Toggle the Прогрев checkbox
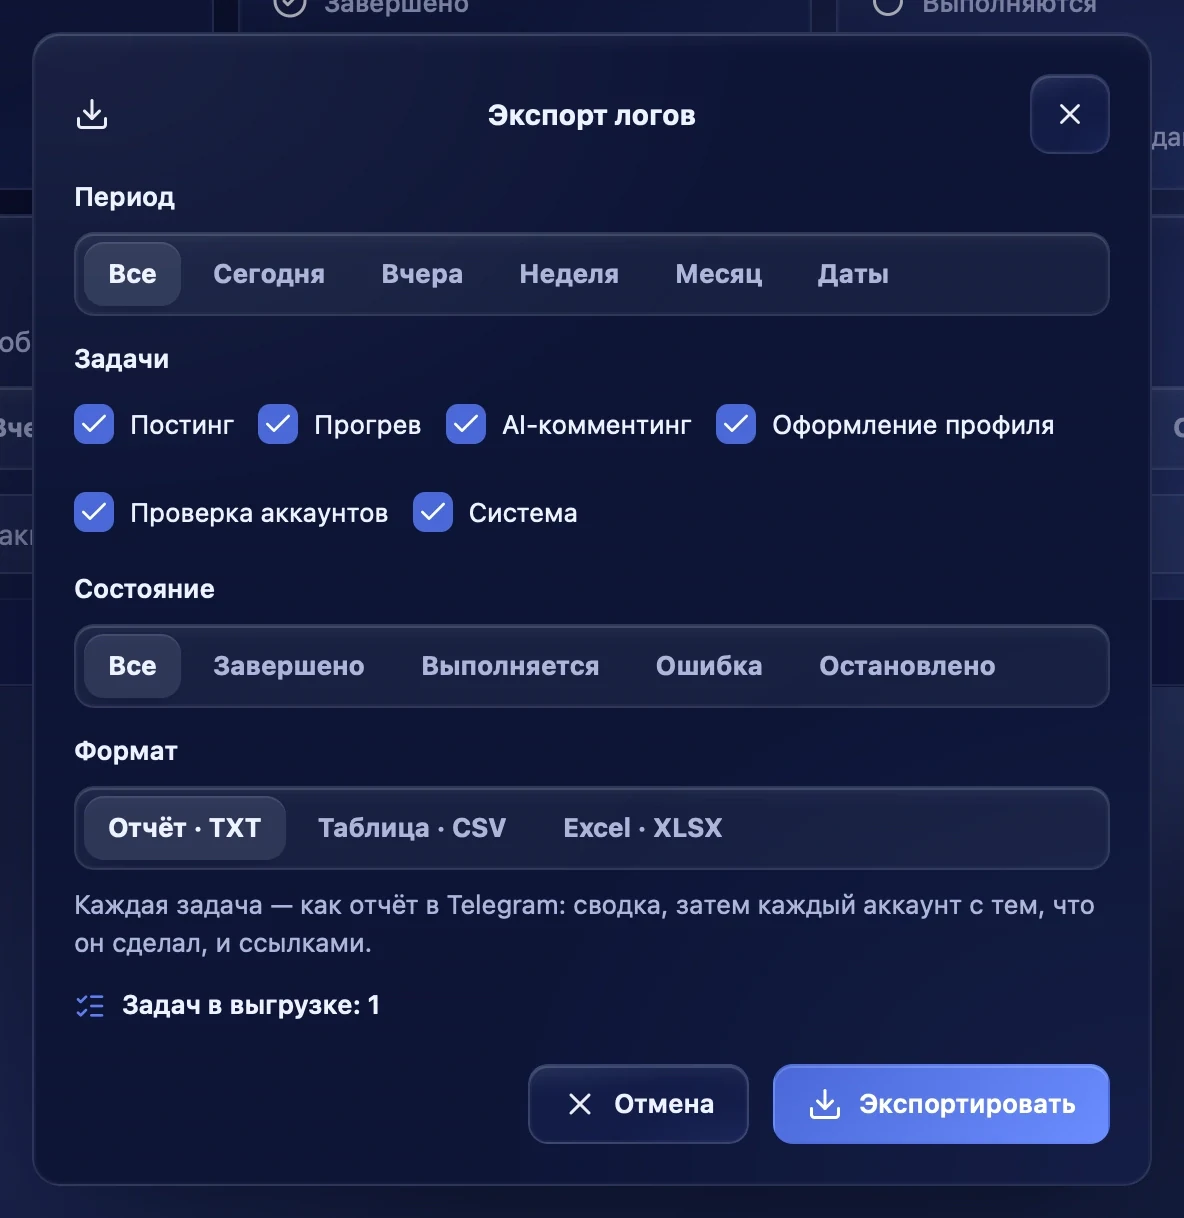This screenshot has width=1184, height=1218. pyautogui.click(x=278, y=424)
